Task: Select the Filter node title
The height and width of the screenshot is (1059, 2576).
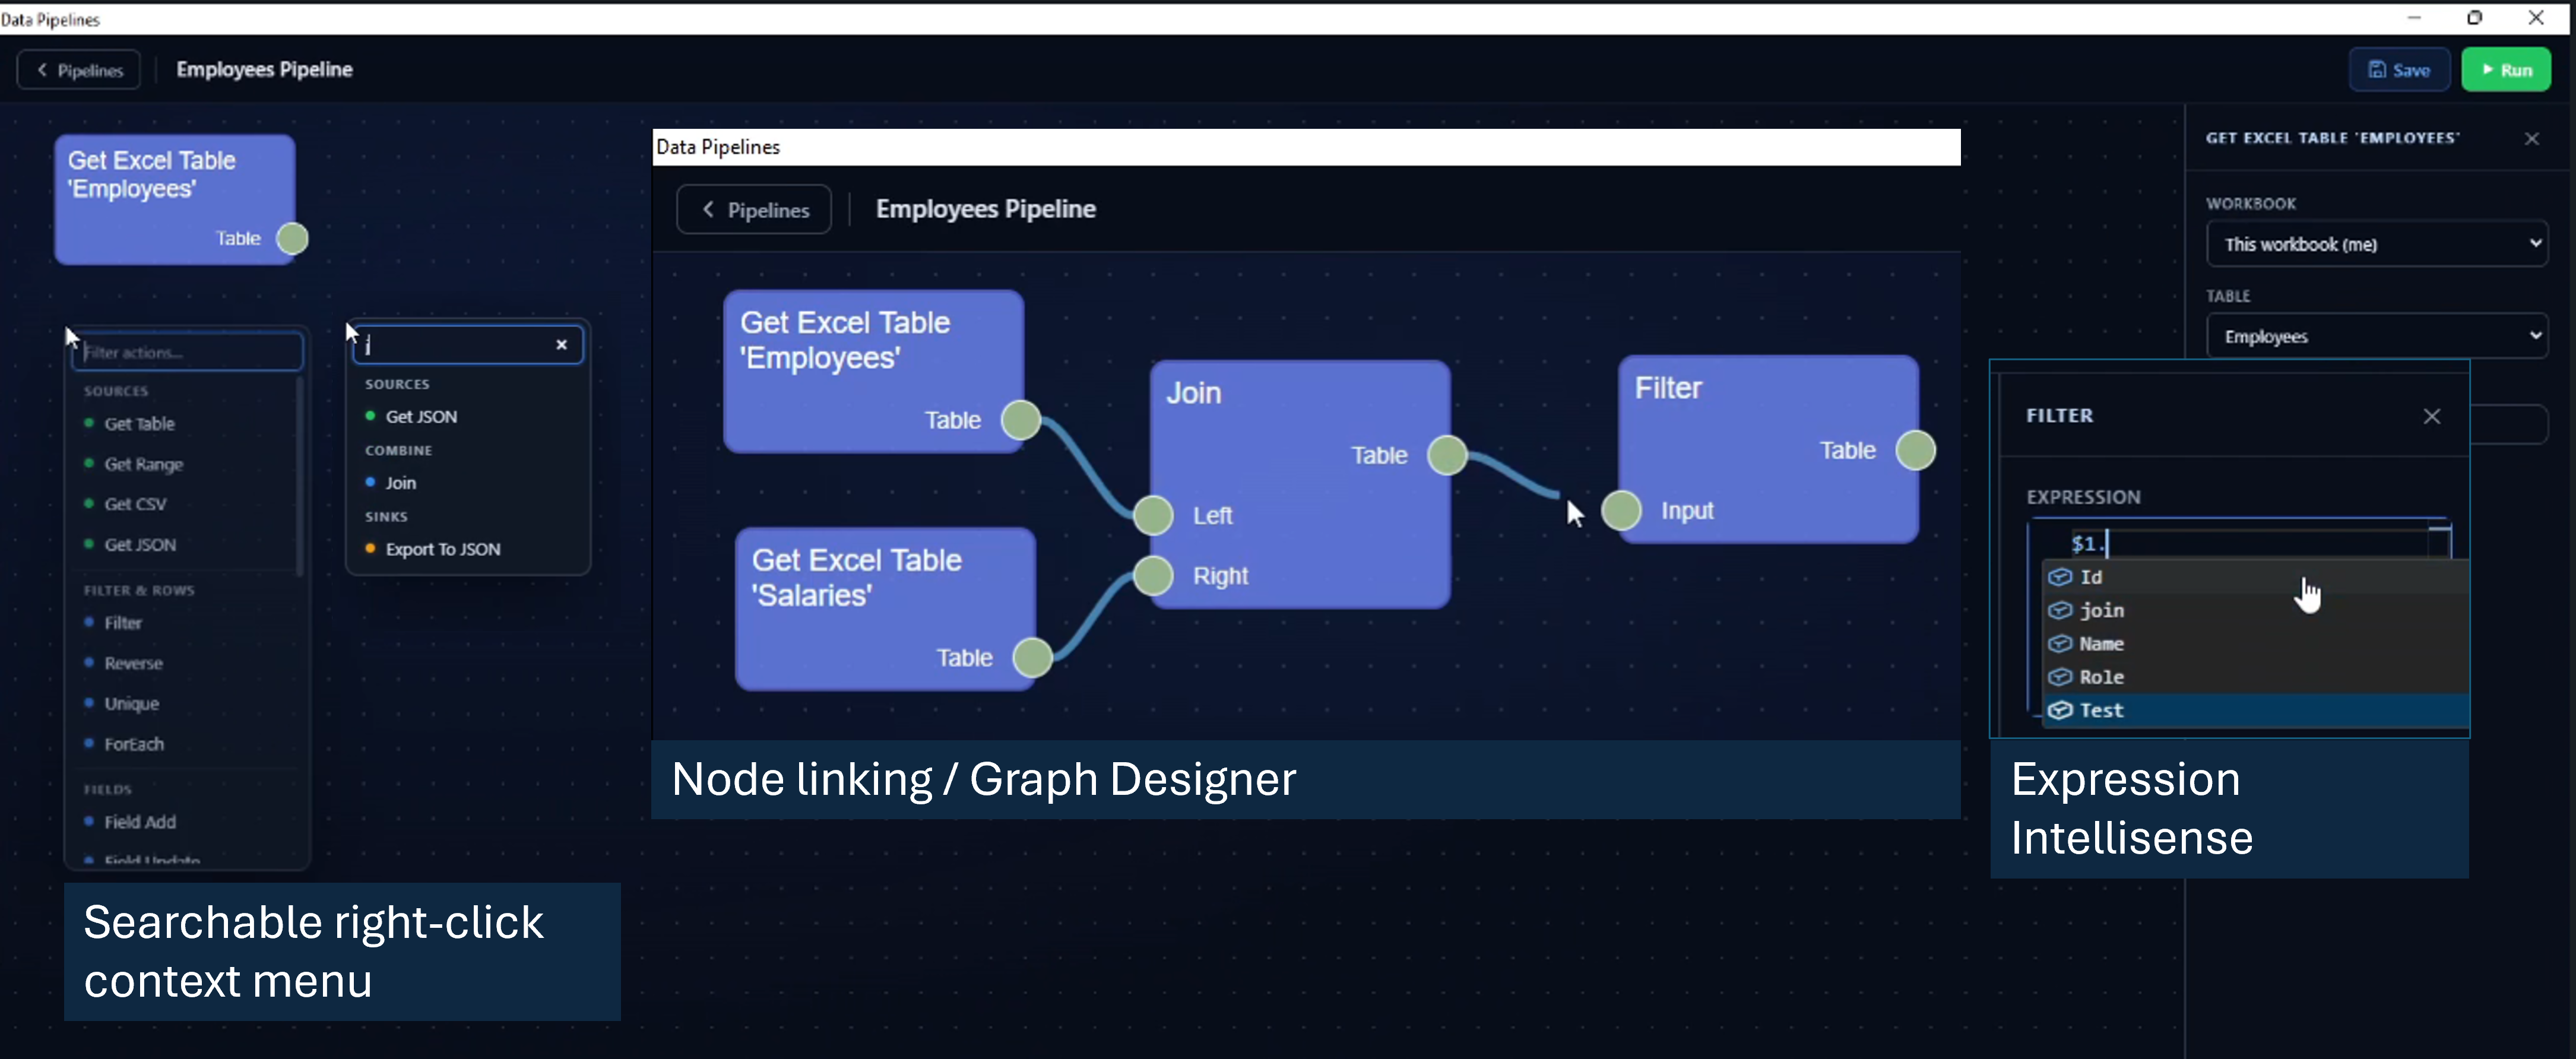Action: (1668, 388)
